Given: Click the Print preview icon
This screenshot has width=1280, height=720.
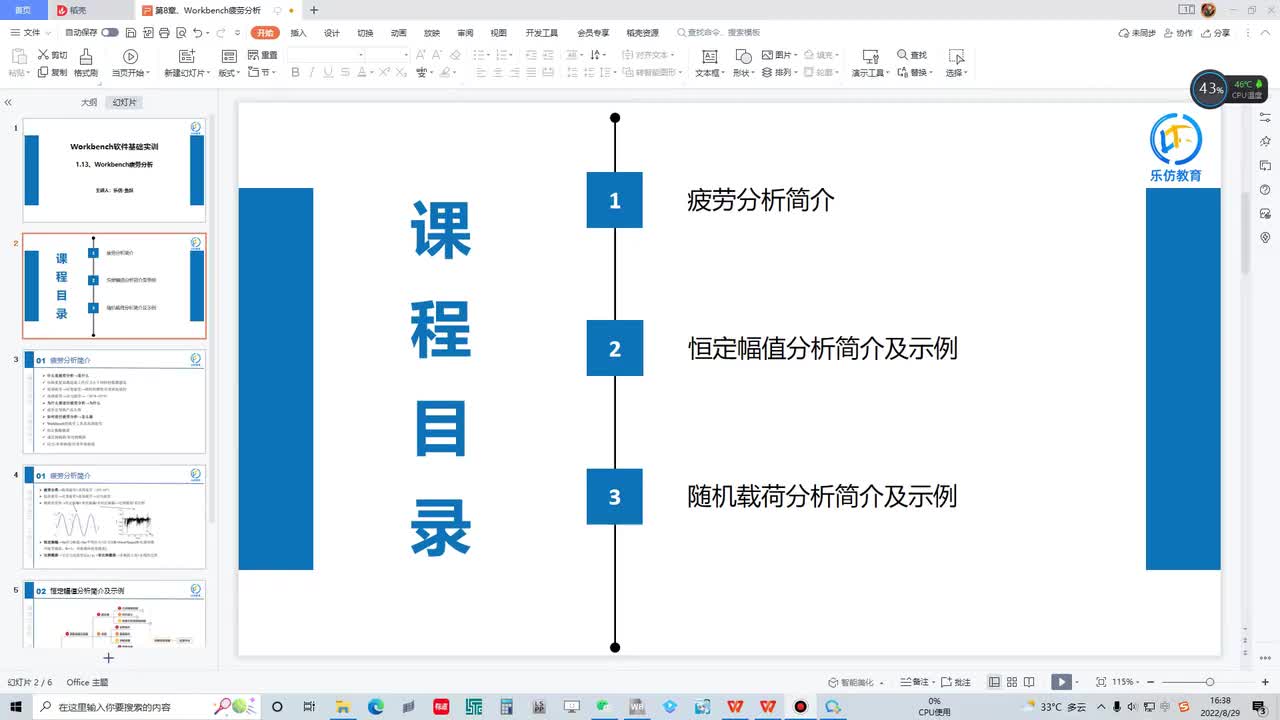Looking at the screenshot, I should 179,33.
